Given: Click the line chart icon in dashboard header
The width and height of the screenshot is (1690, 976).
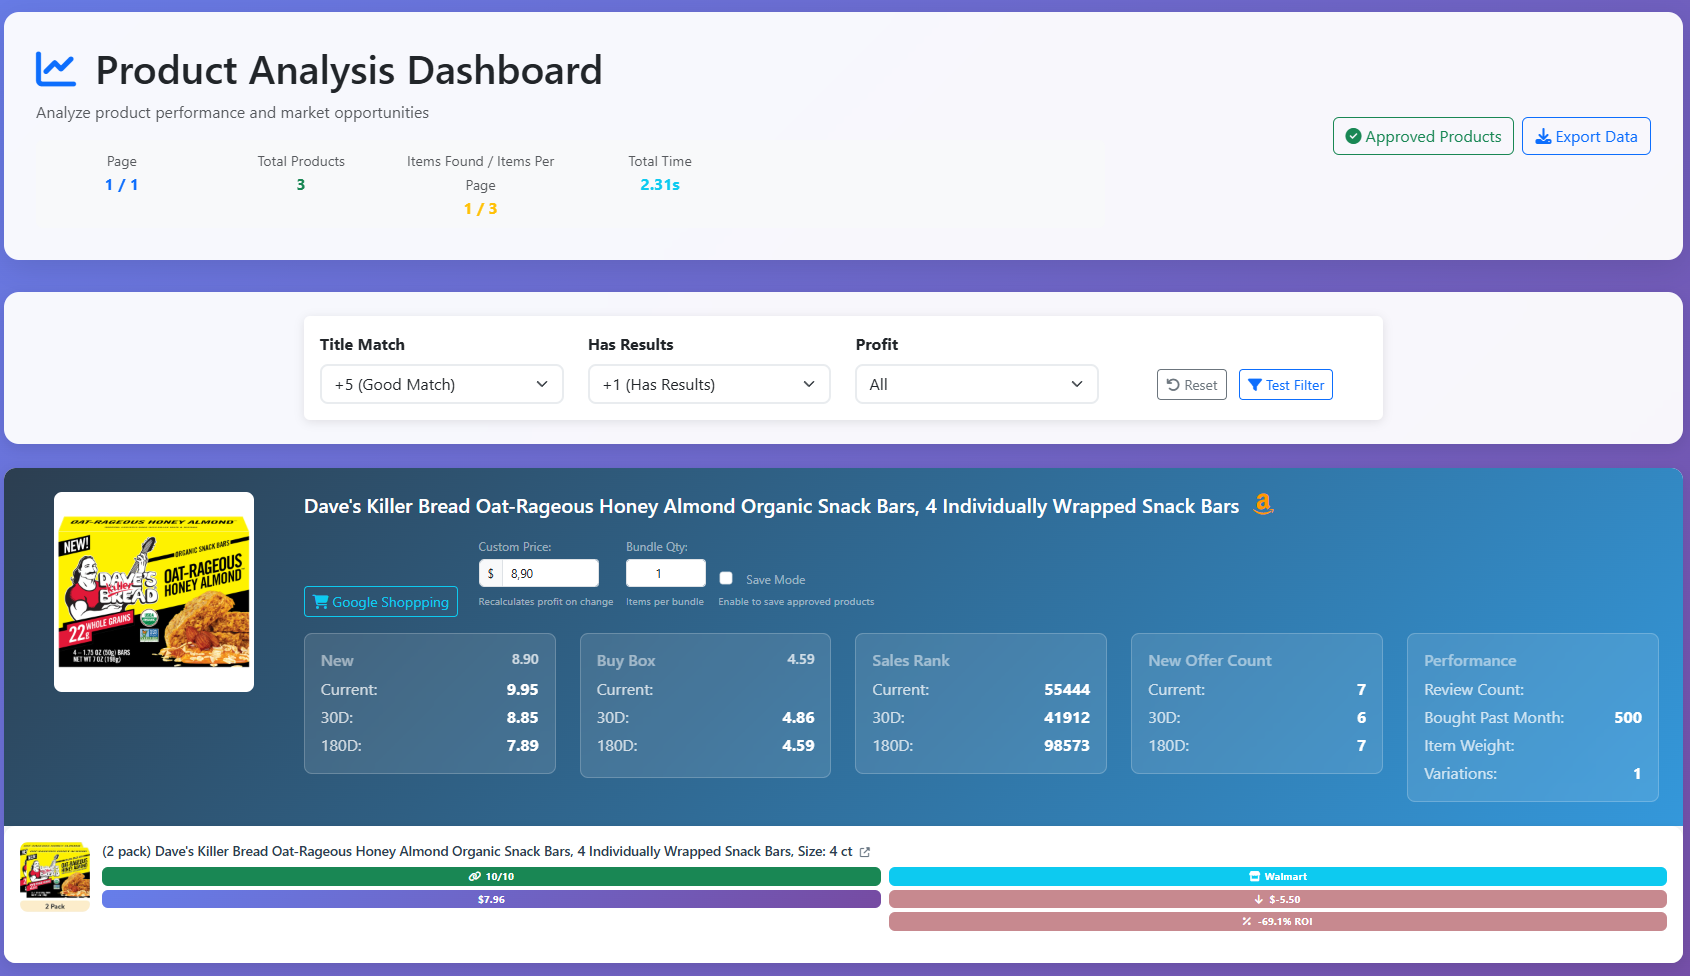Looking at the screenshot, I should [x=56, y=67].
